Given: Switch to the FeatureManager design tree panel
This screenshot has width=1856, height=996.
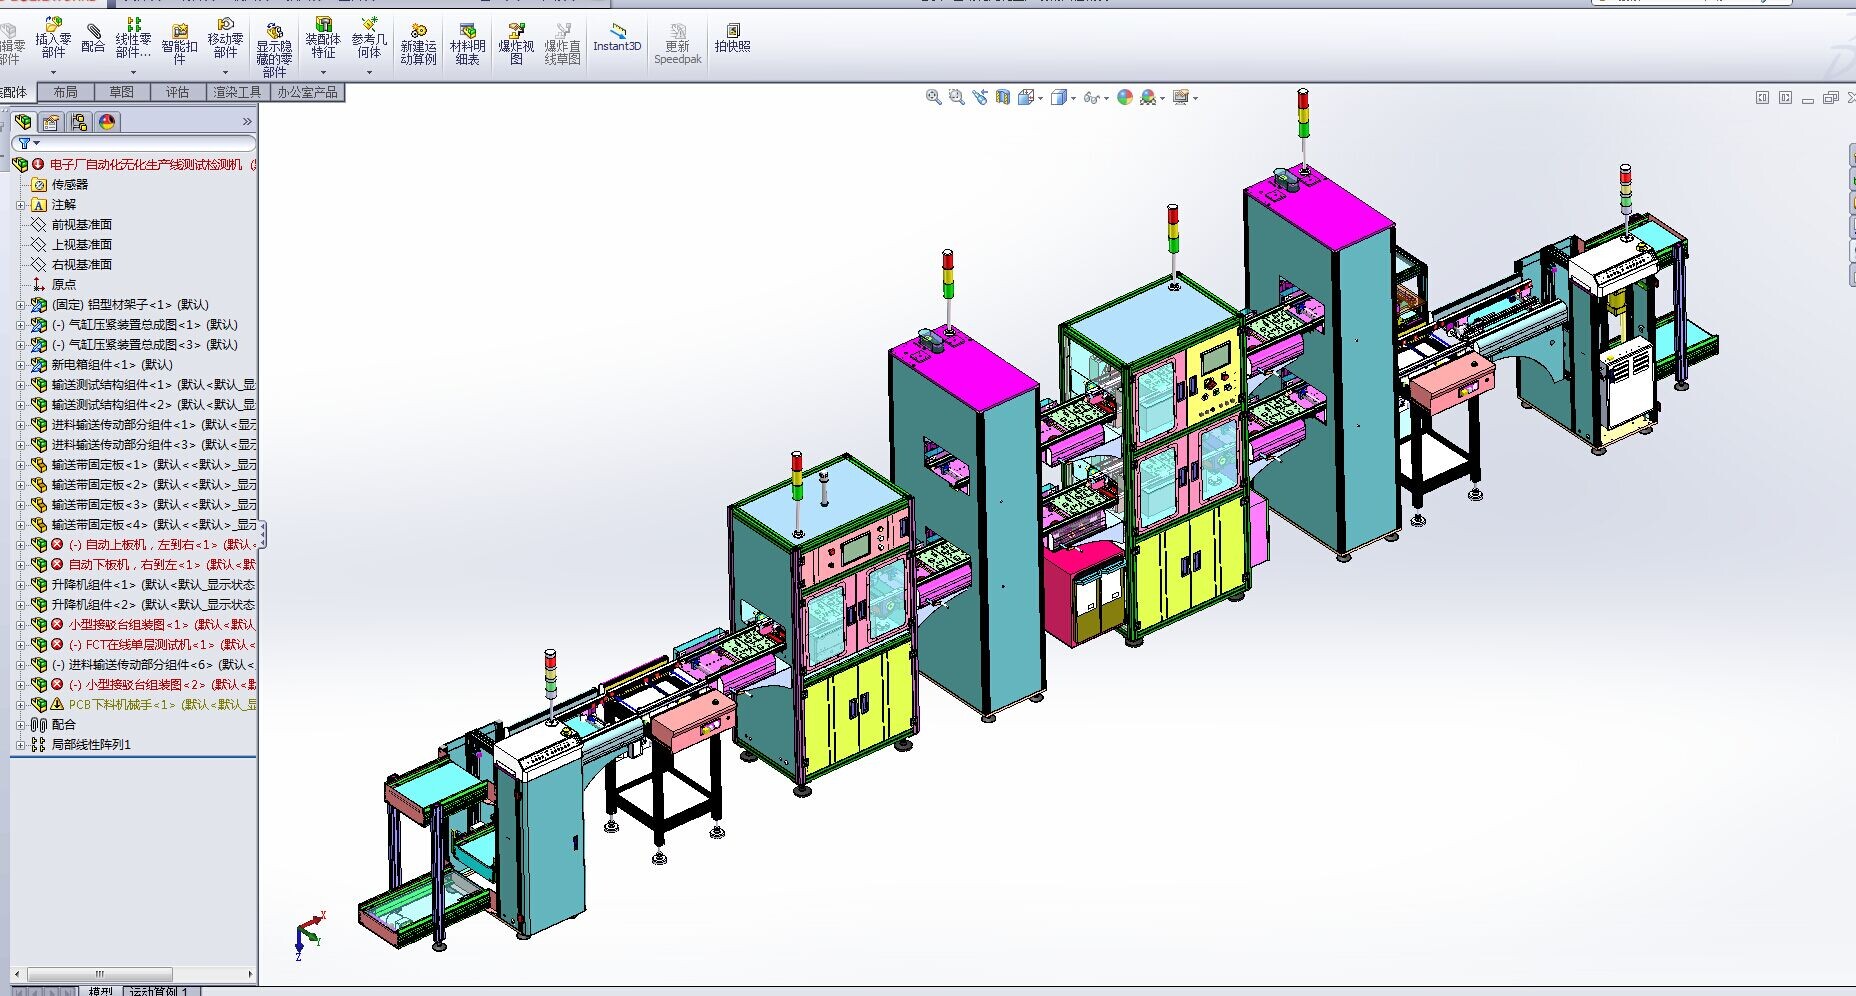Looking at the screenshot, I should [23, 122].
